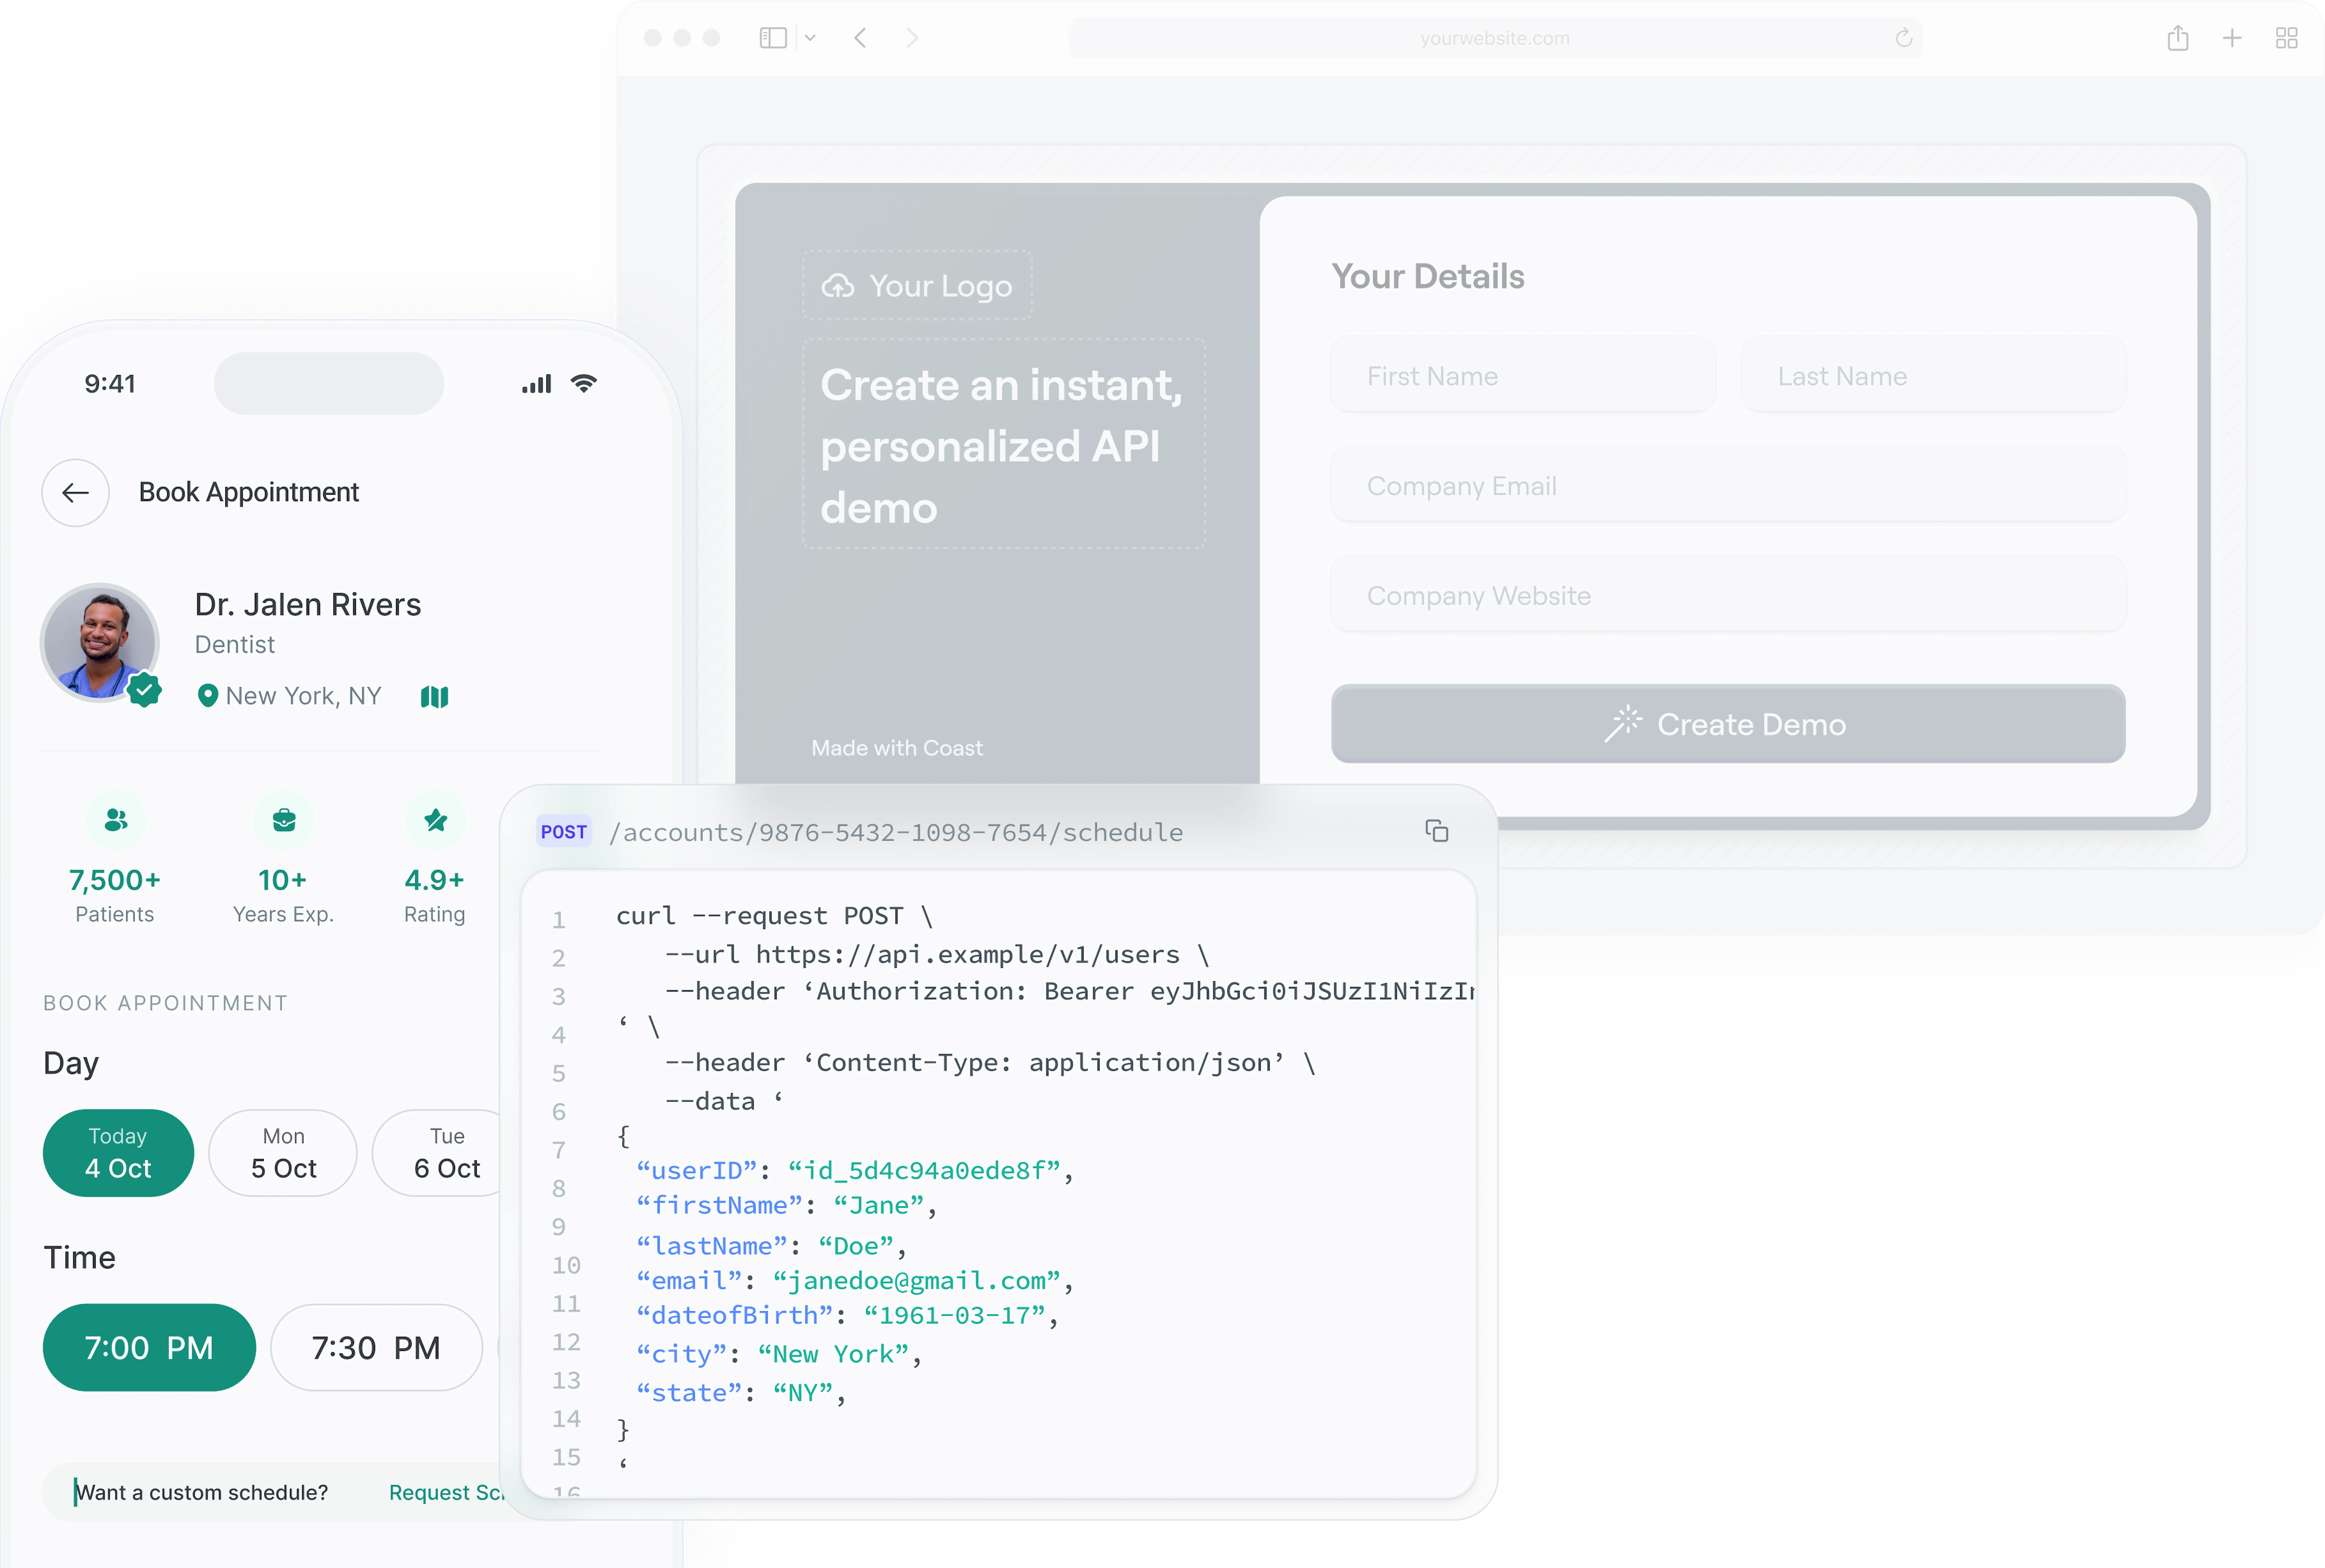Image resolution: width=2325 pixels, height=1568 pixels.
Task: Click the "firstName": "Jane" JSON line
Action: [x=787, y=1206]
